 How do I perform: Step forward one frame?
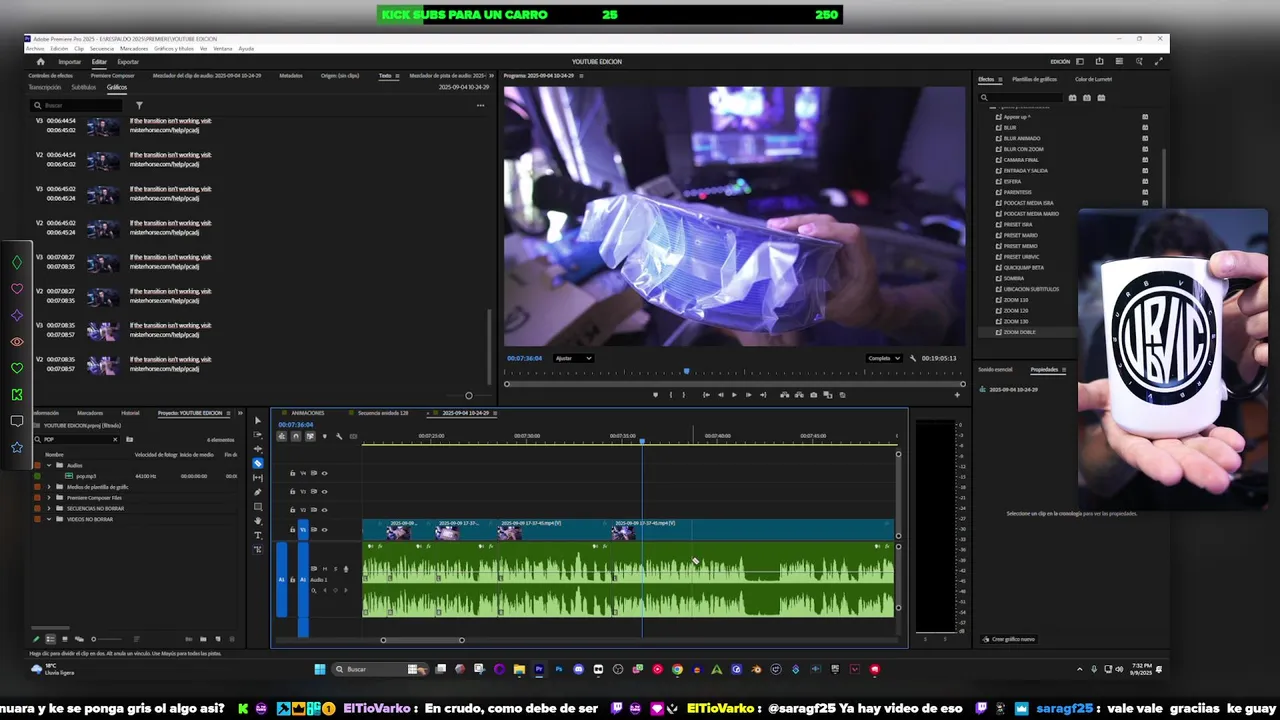(749, 395)
